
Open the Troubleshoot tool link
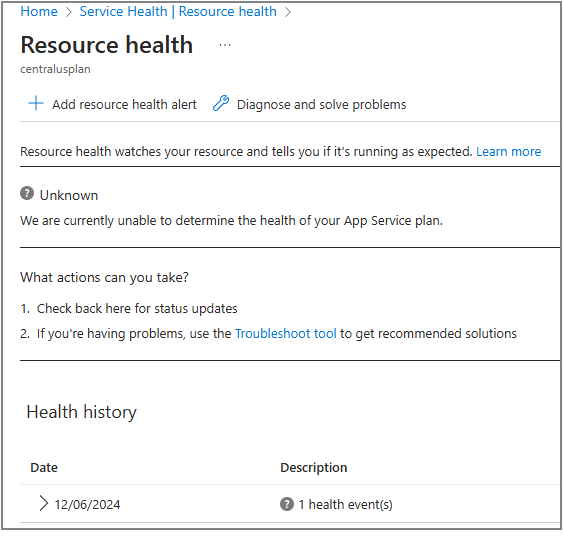click(285, 334)
